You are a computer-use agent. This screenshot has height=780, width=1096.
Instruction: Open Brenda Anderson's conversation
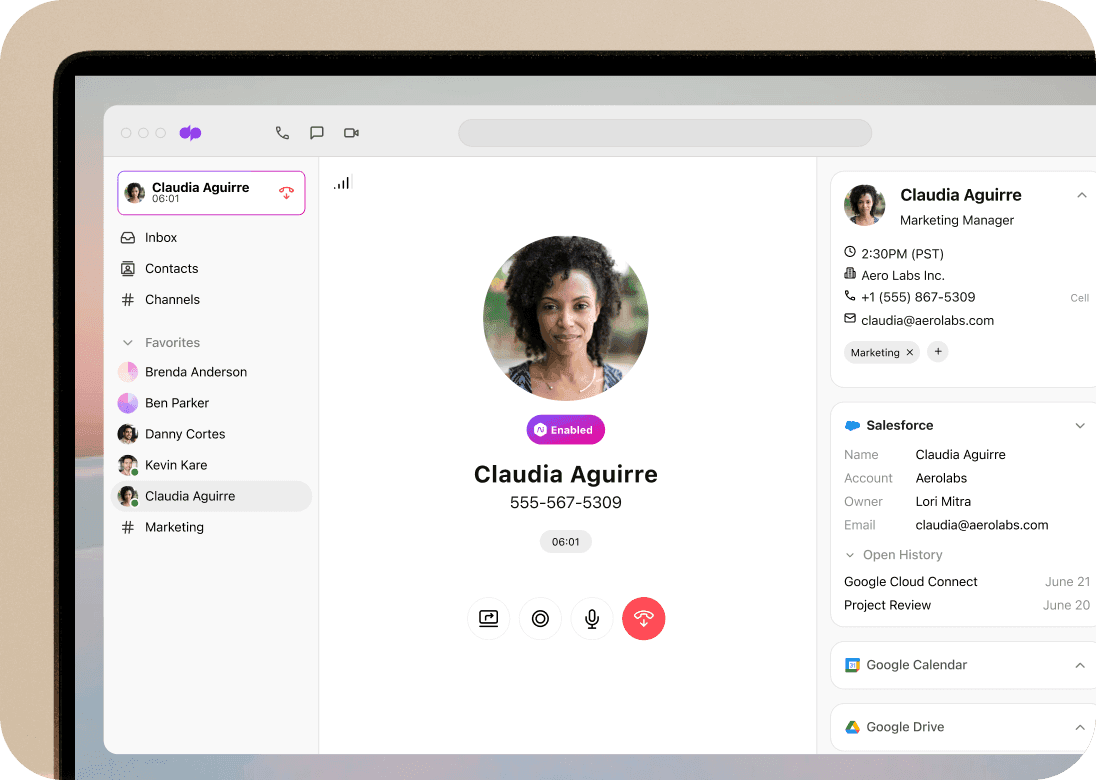(195, 372)
